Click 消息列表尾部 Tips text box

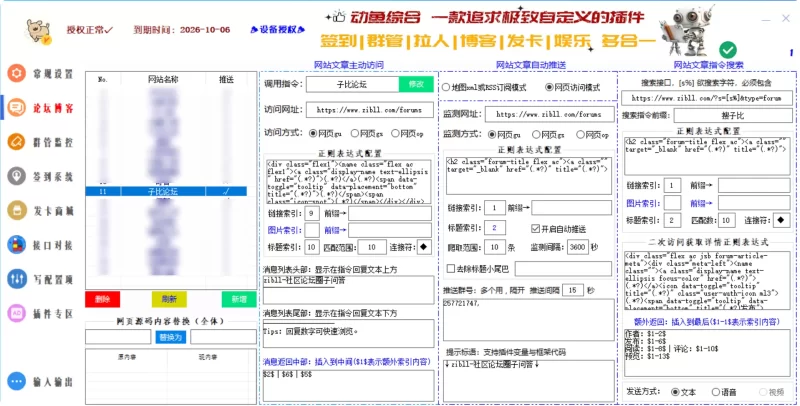tap(348, 334)
